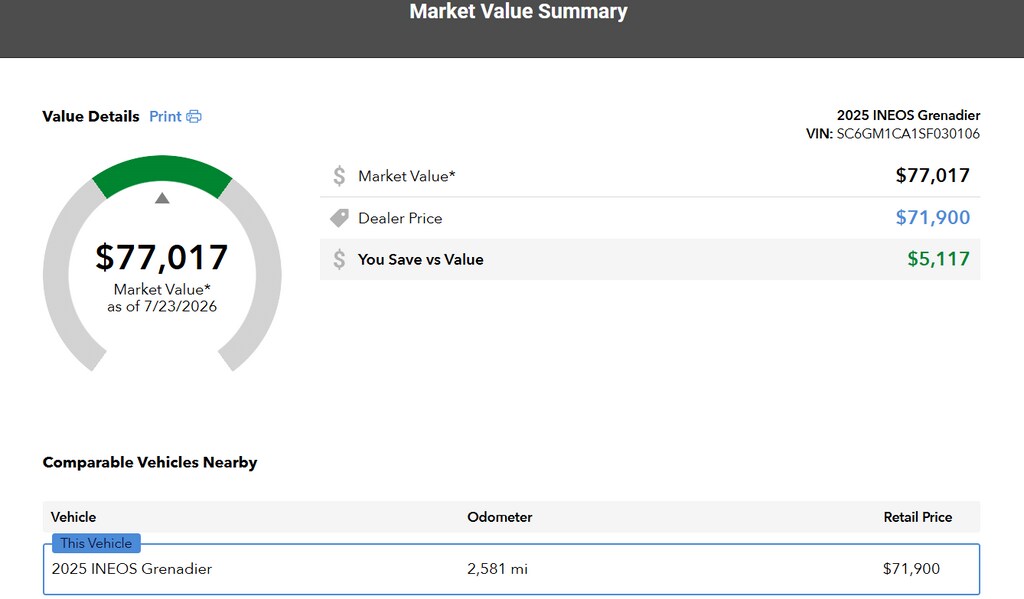Click the VIN number text
The height and width of the screenshot is (599, 1024).
(908, 134)
